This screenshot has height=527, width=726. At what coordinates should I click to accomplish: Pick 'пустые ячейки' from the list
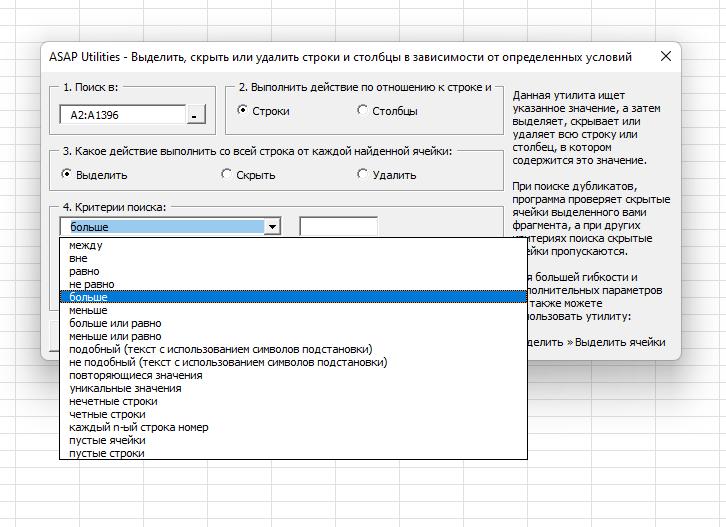[107, 441]
